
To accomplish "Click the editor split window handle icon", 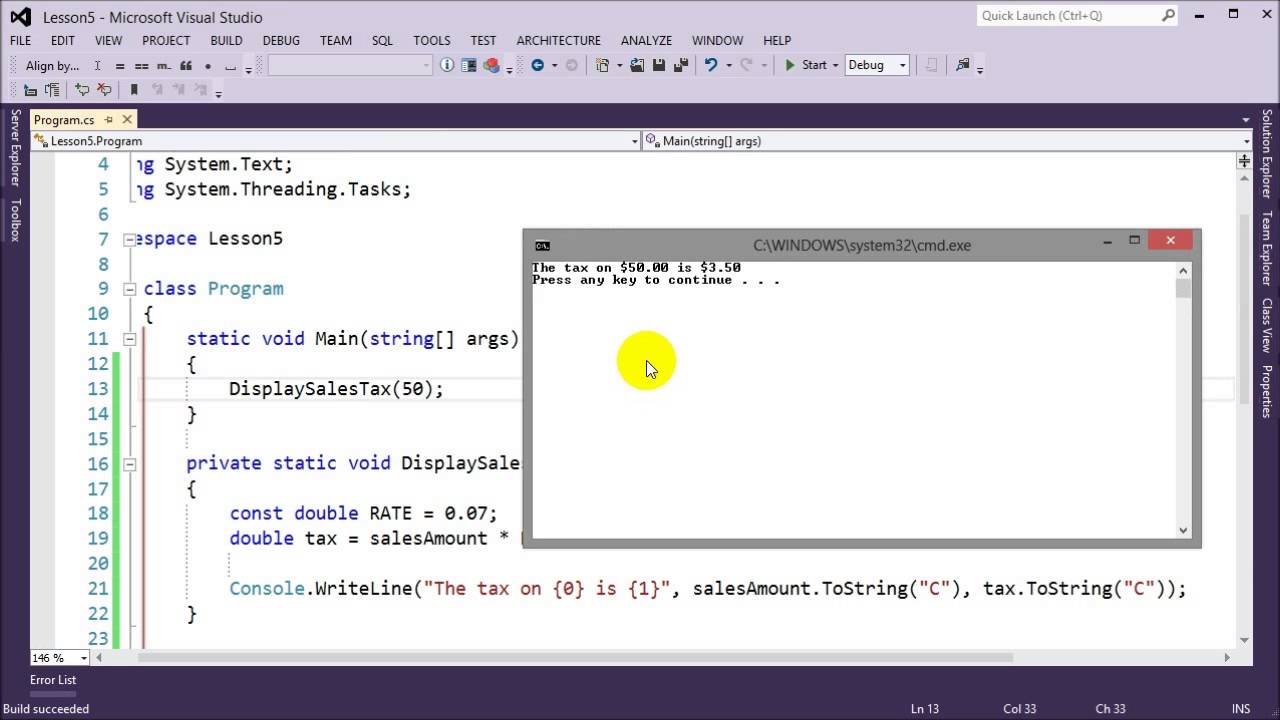I will point(1244,160).
